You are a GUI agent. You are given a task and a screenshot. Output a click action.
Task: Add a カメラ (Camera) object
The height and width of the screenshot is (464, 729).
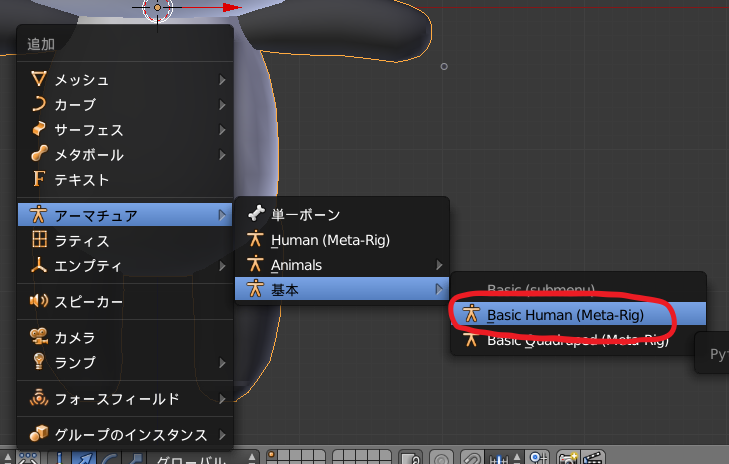[x=125, y=338]
